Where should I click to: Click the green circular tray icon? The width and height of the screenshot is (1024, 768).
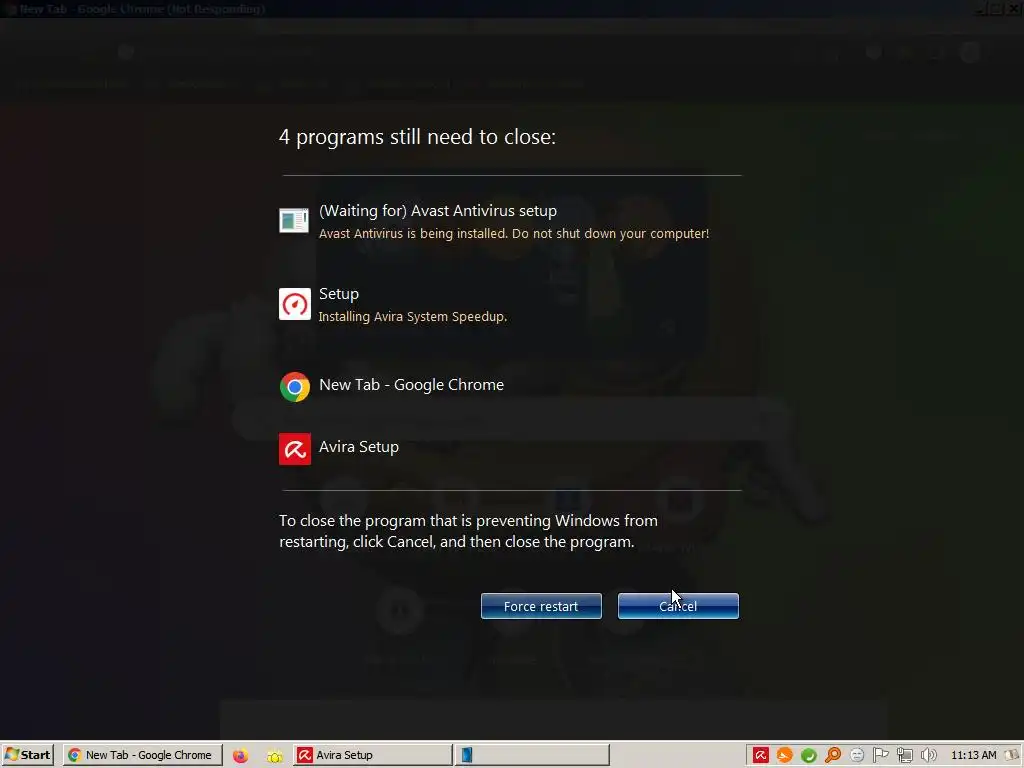tap(808, 755)
